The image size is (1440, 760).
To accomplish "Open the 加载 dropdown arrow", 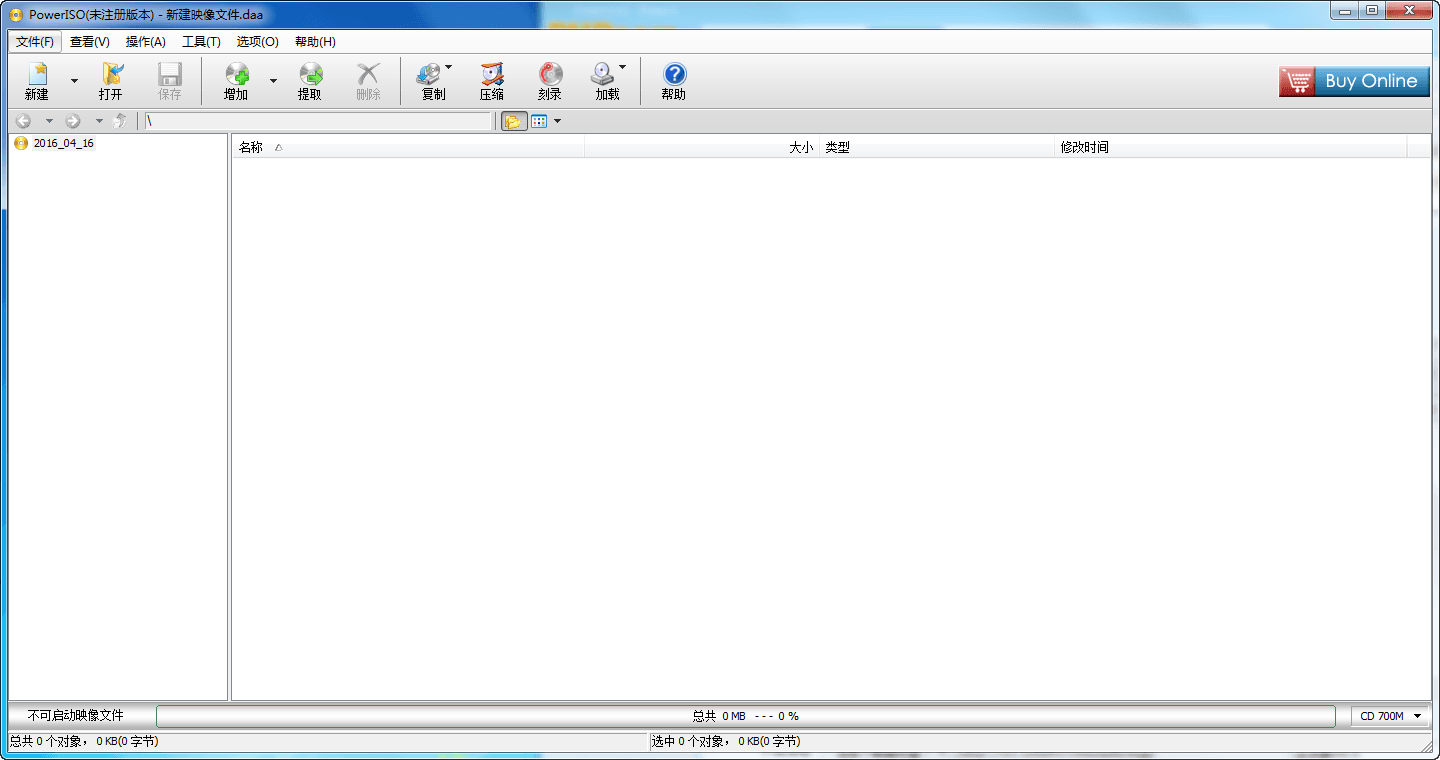I will click(623, 68).
